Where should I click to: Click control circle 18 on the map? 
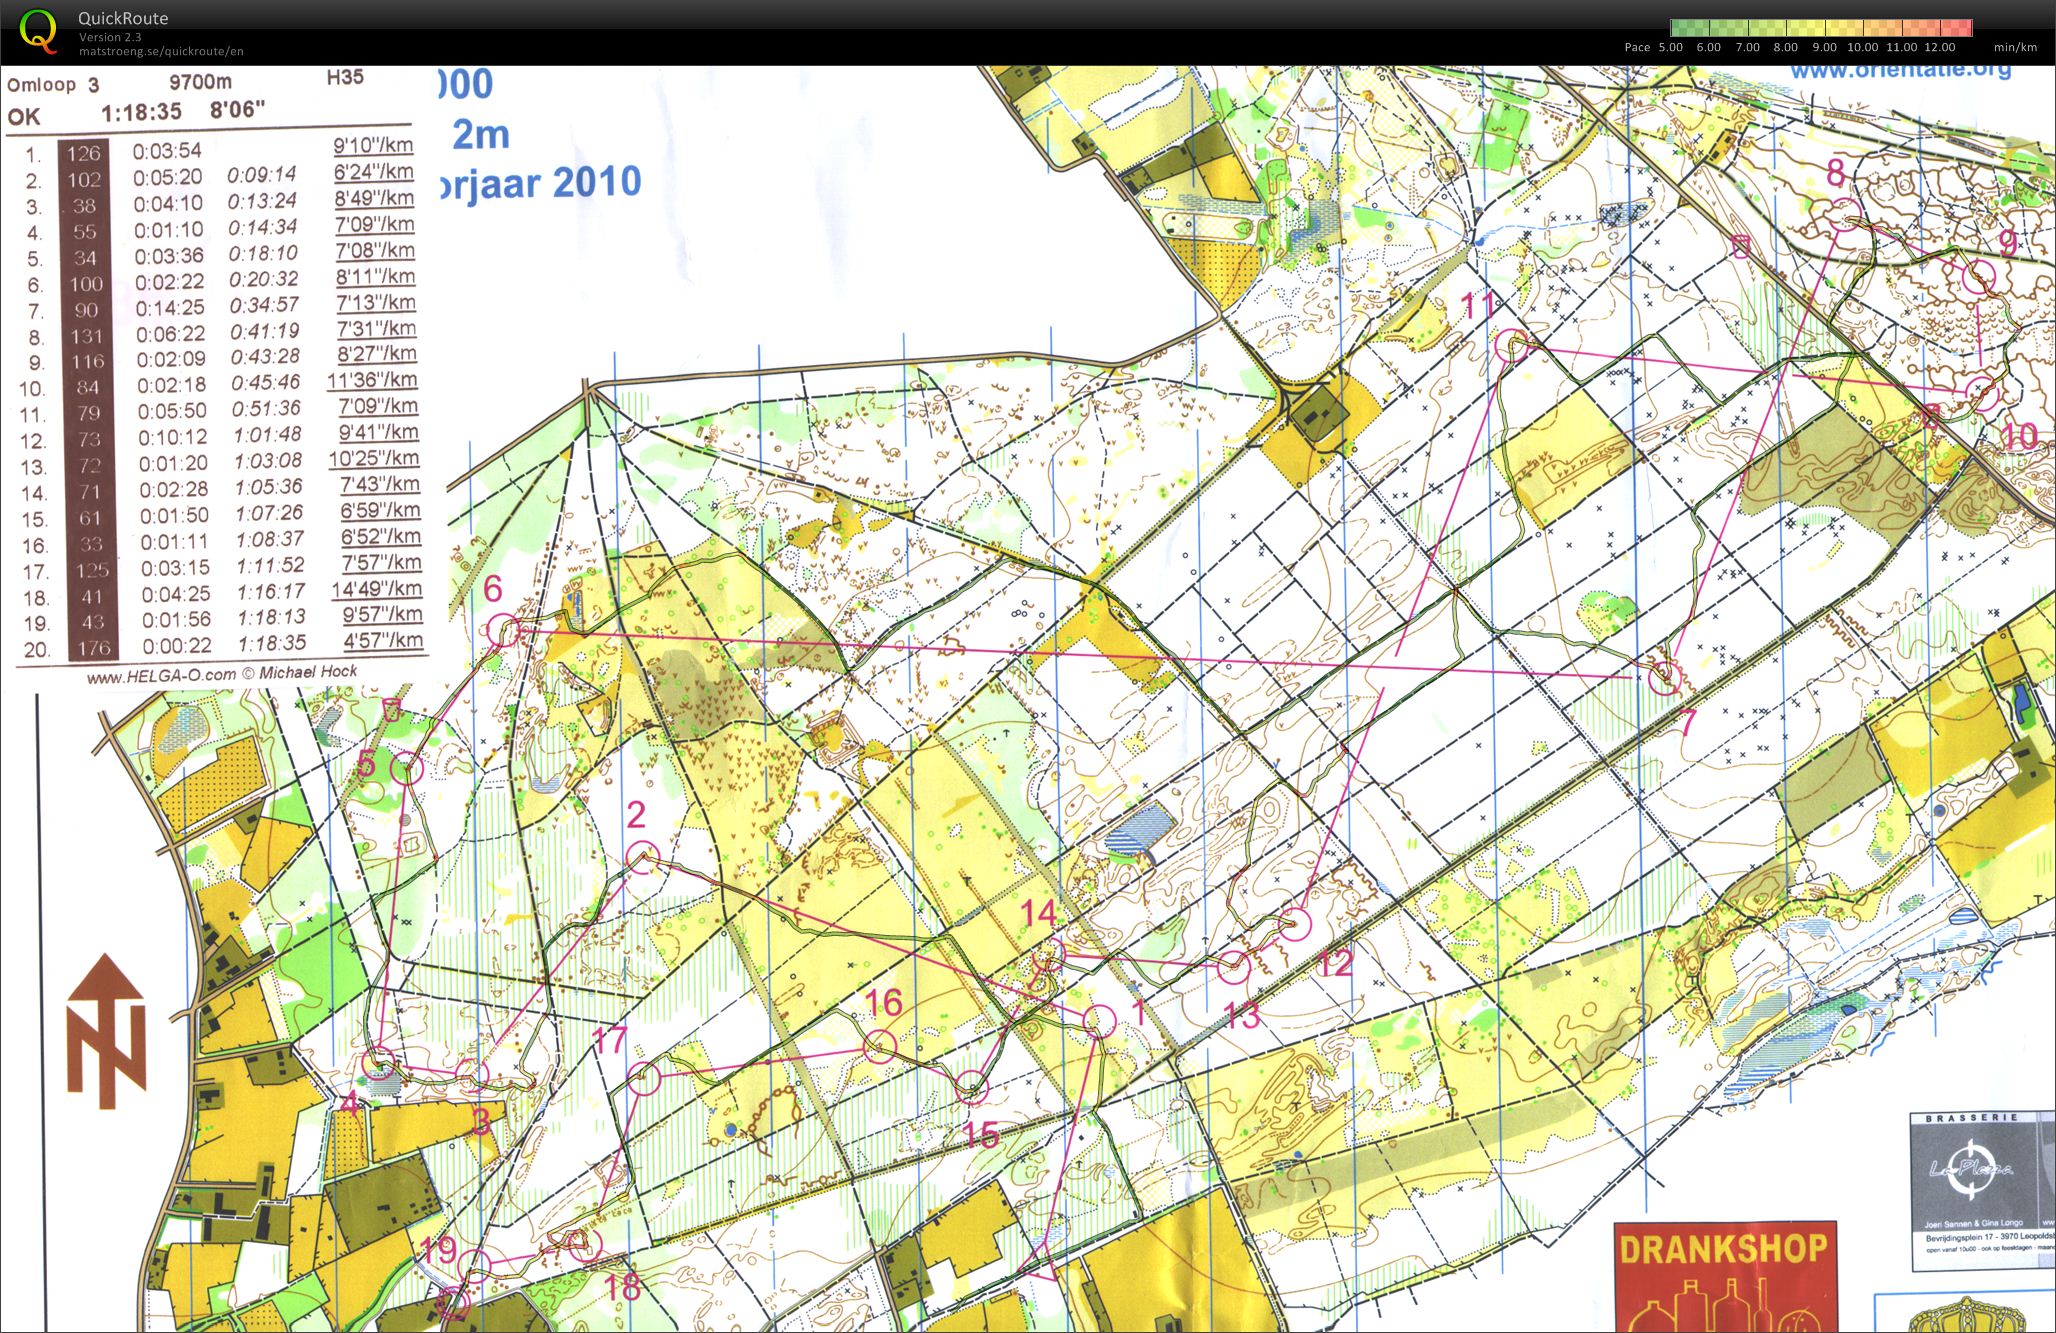584,1245
